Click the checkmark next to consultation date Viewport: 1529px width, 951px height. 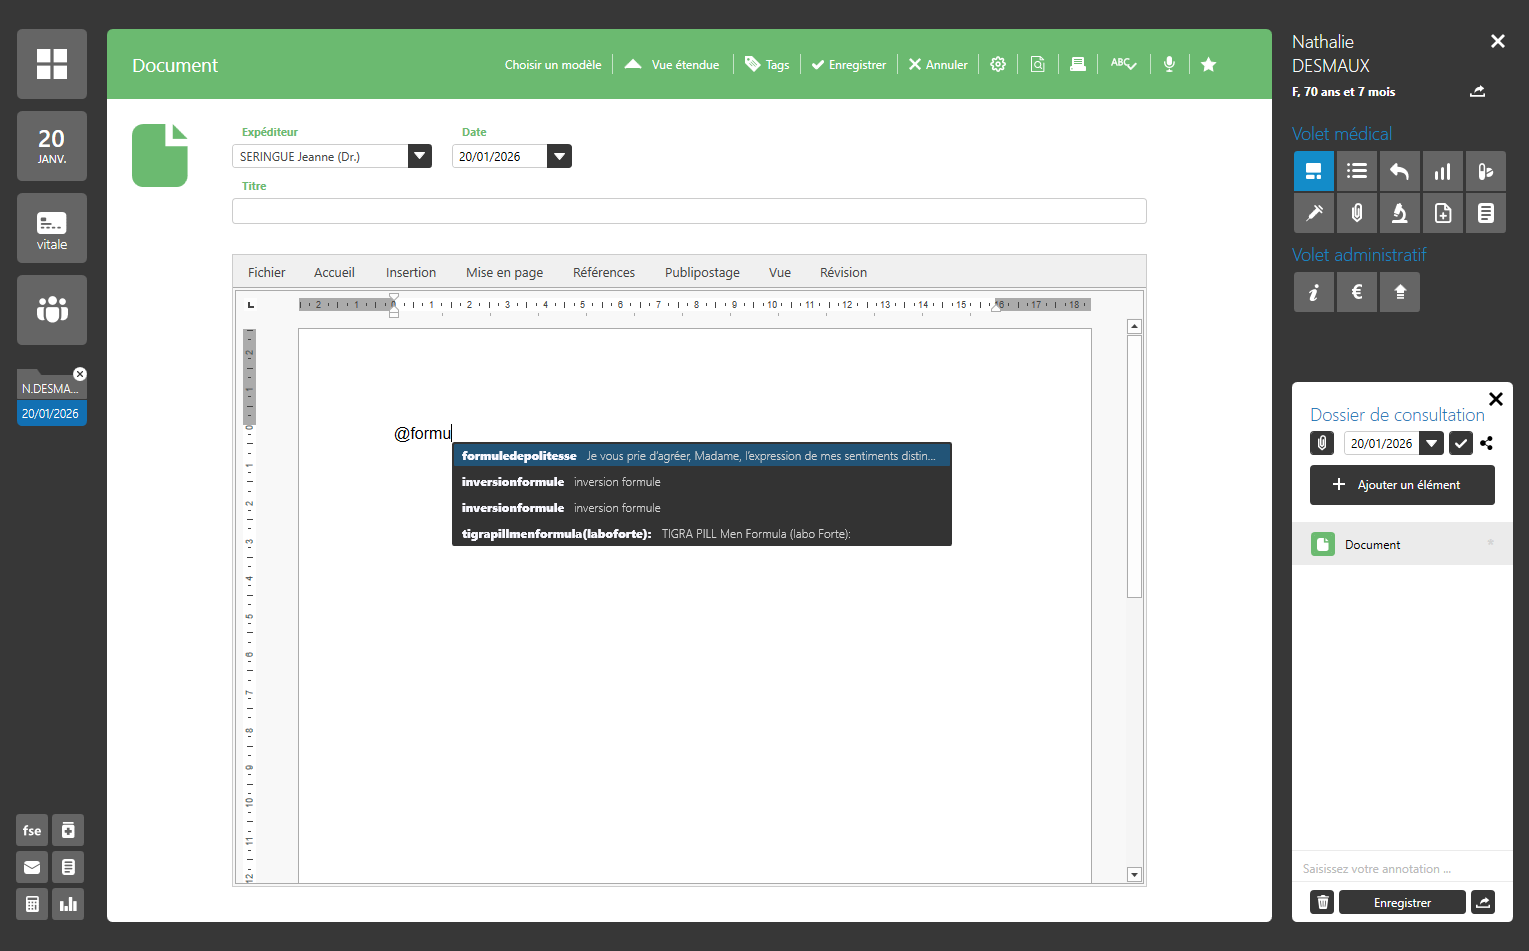pos(1461,443)
